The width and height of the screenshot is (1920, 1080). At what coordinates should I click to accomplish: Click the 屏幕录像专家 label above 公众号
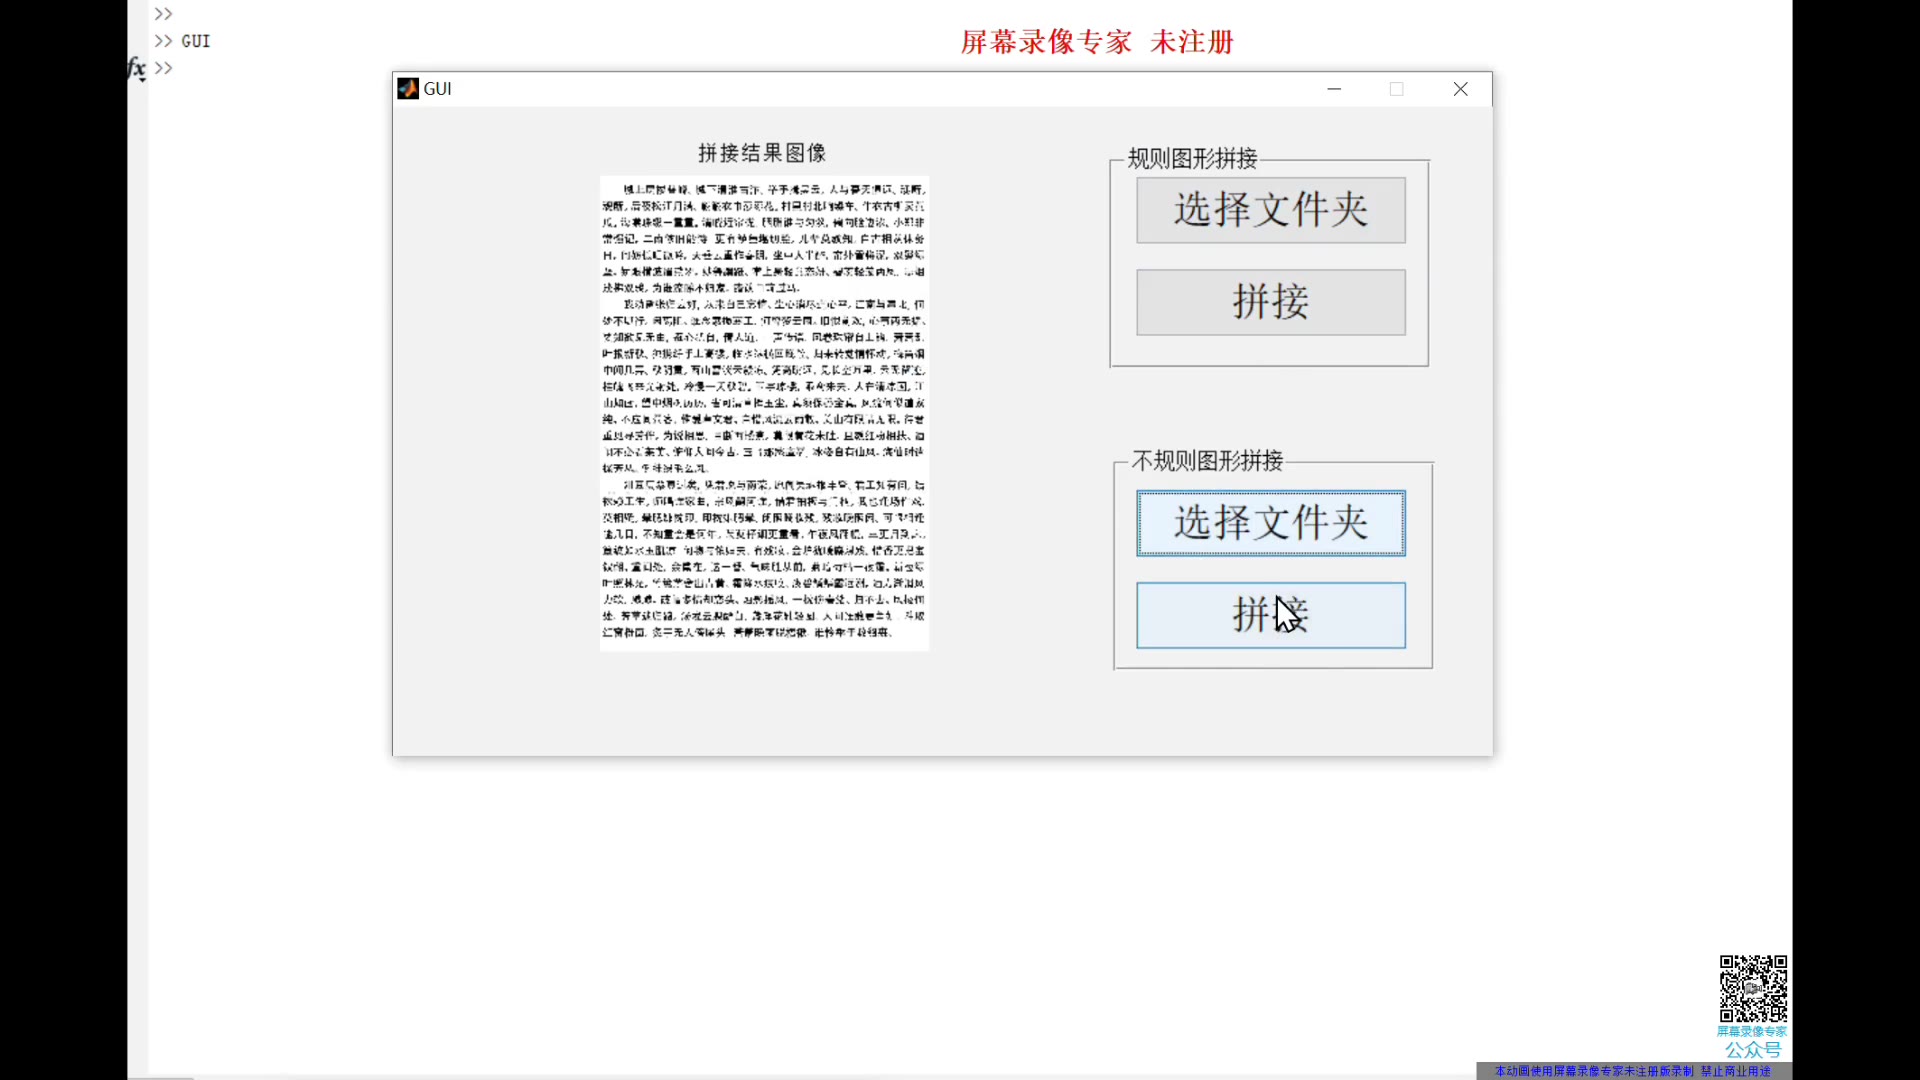[x=1752, y=1030]
